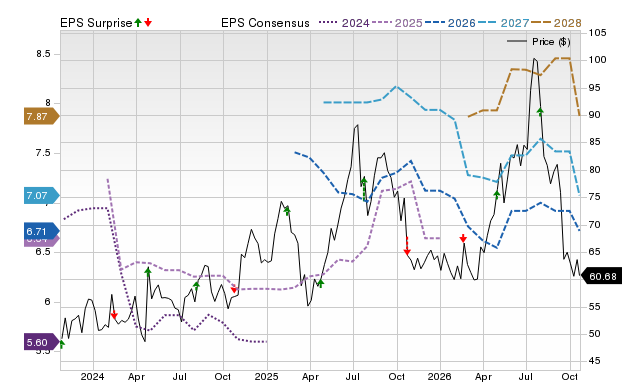Click the 2026 label on the time axis
The image size is (640, 382).
coord(440,376)
